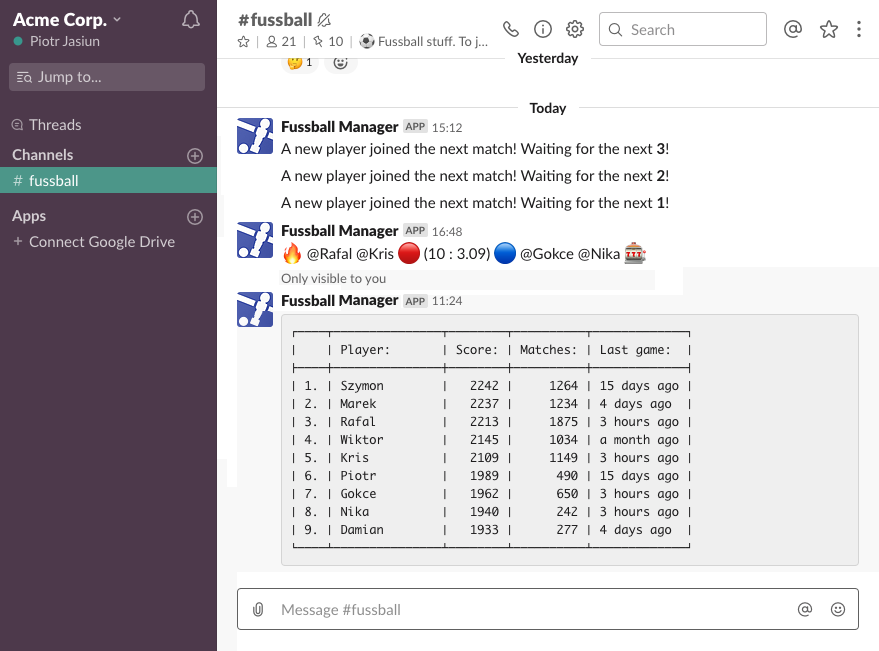Select the fussball channel in sidebar
This screenshot has width=879, height=651.
point(108,181)
